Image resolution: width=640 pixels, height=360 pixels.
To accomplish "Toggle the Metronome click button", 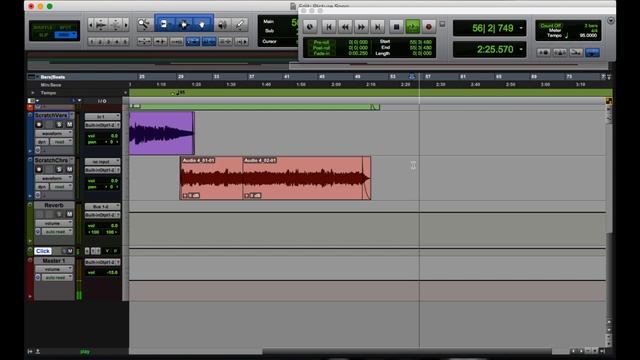I will [560, 52].
